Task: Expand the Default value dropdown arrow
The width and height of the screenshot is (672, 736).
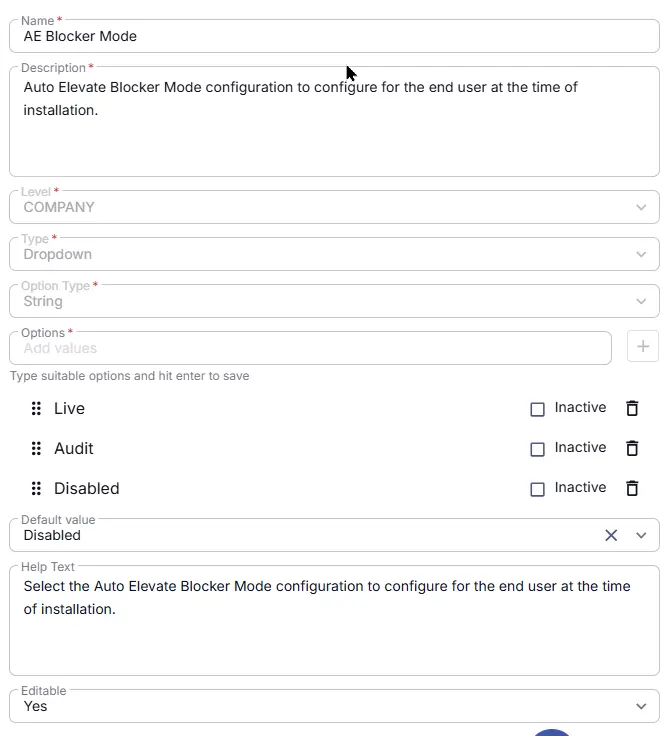Action: 641,535
